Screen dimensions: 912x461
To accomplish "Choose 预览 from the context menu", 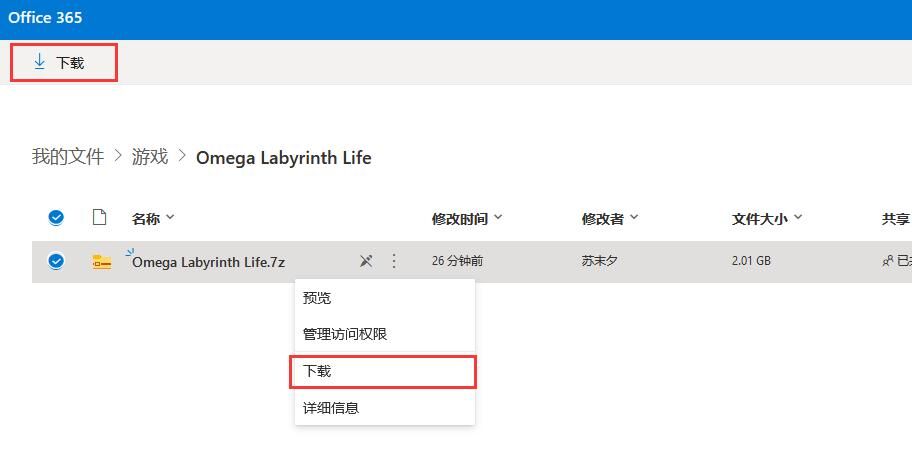I will [x=317, y=298].
